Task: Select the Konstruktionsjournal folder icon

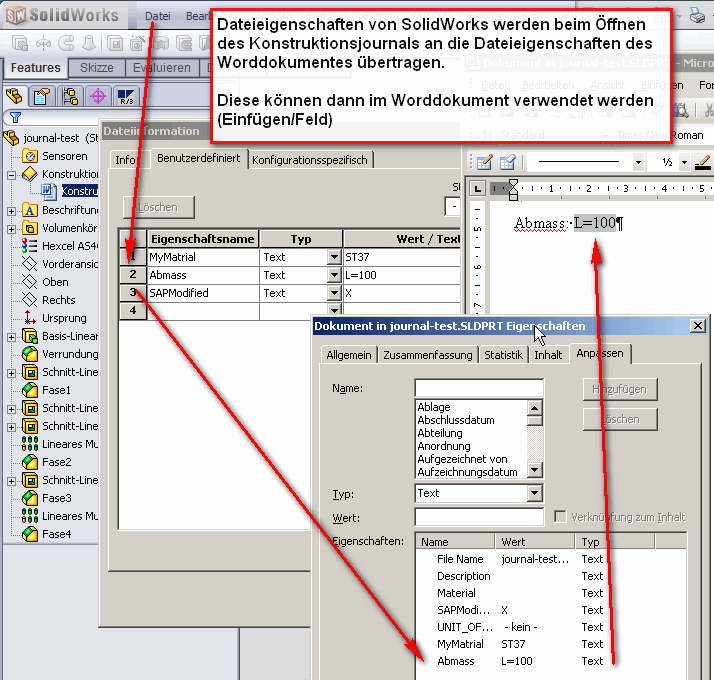Action: pyautogui.click(x=30, y=174)
